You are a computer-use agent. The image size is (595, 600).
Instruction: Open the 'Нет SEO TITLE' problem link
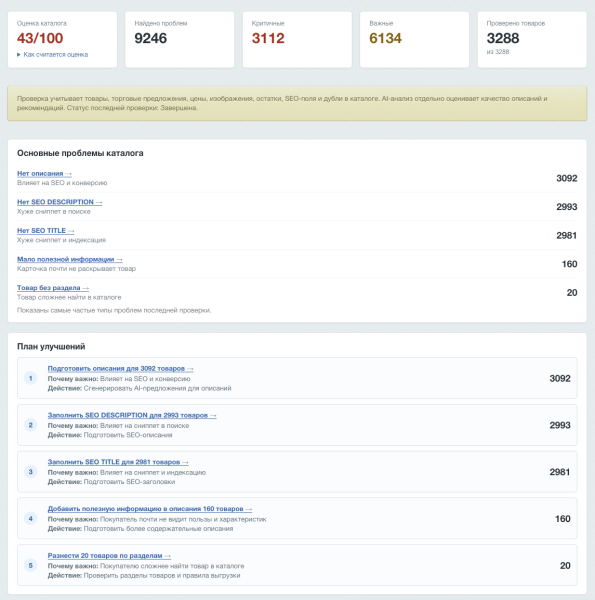point(46,231)
